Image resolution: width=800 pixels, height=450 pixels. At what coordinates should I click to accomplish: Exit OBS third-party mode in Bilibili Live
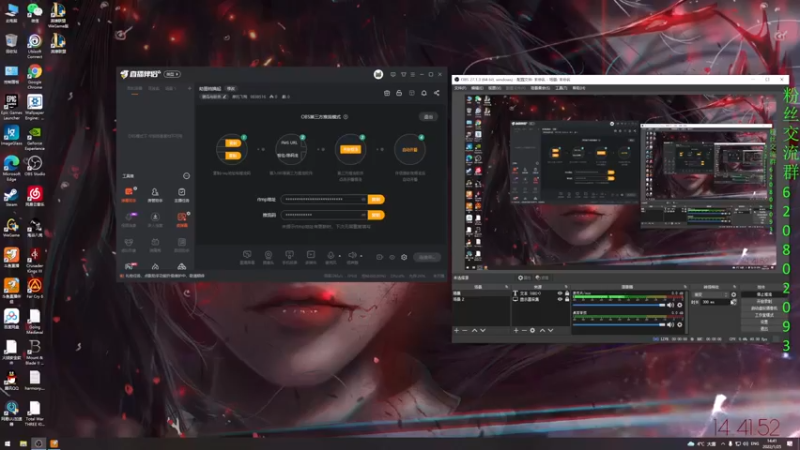pos(428,117)
